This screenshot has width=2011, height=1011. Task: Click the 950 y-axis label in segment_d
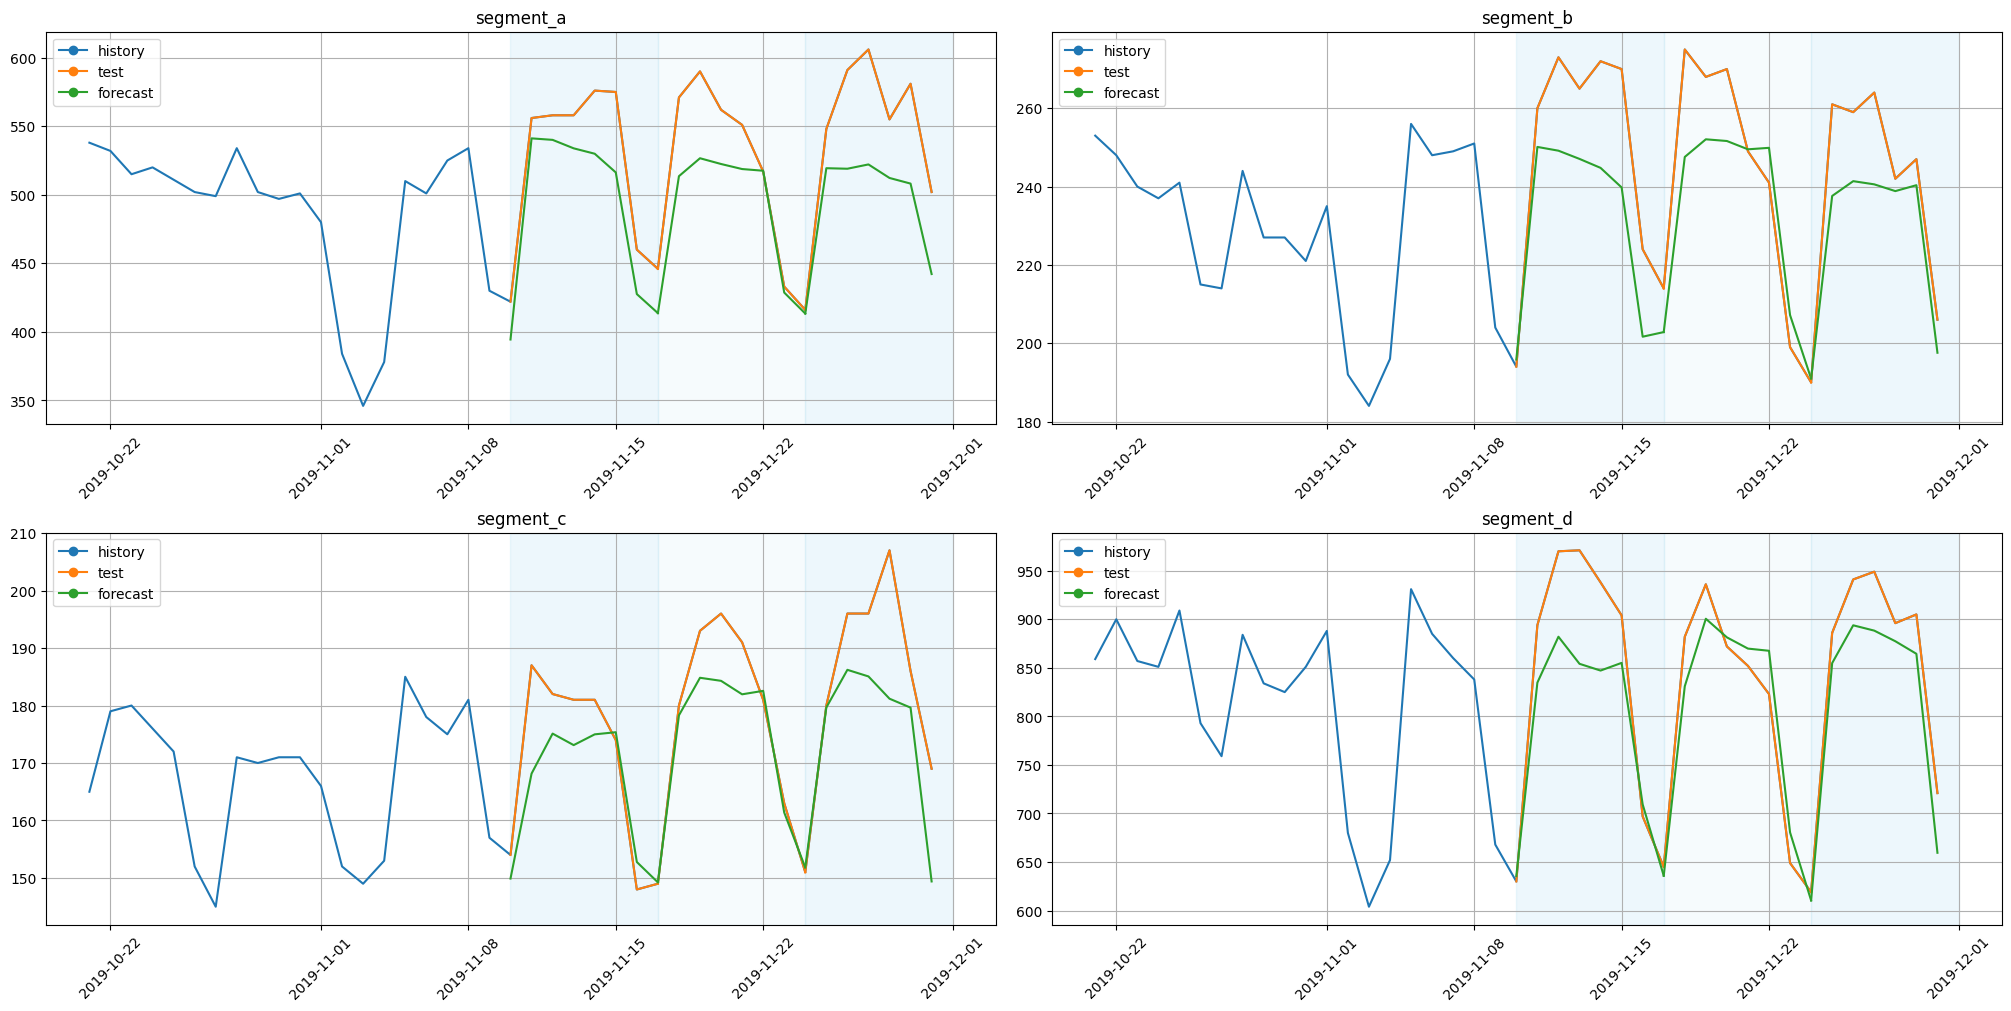pyautogui.click(x=1032, y=572)
